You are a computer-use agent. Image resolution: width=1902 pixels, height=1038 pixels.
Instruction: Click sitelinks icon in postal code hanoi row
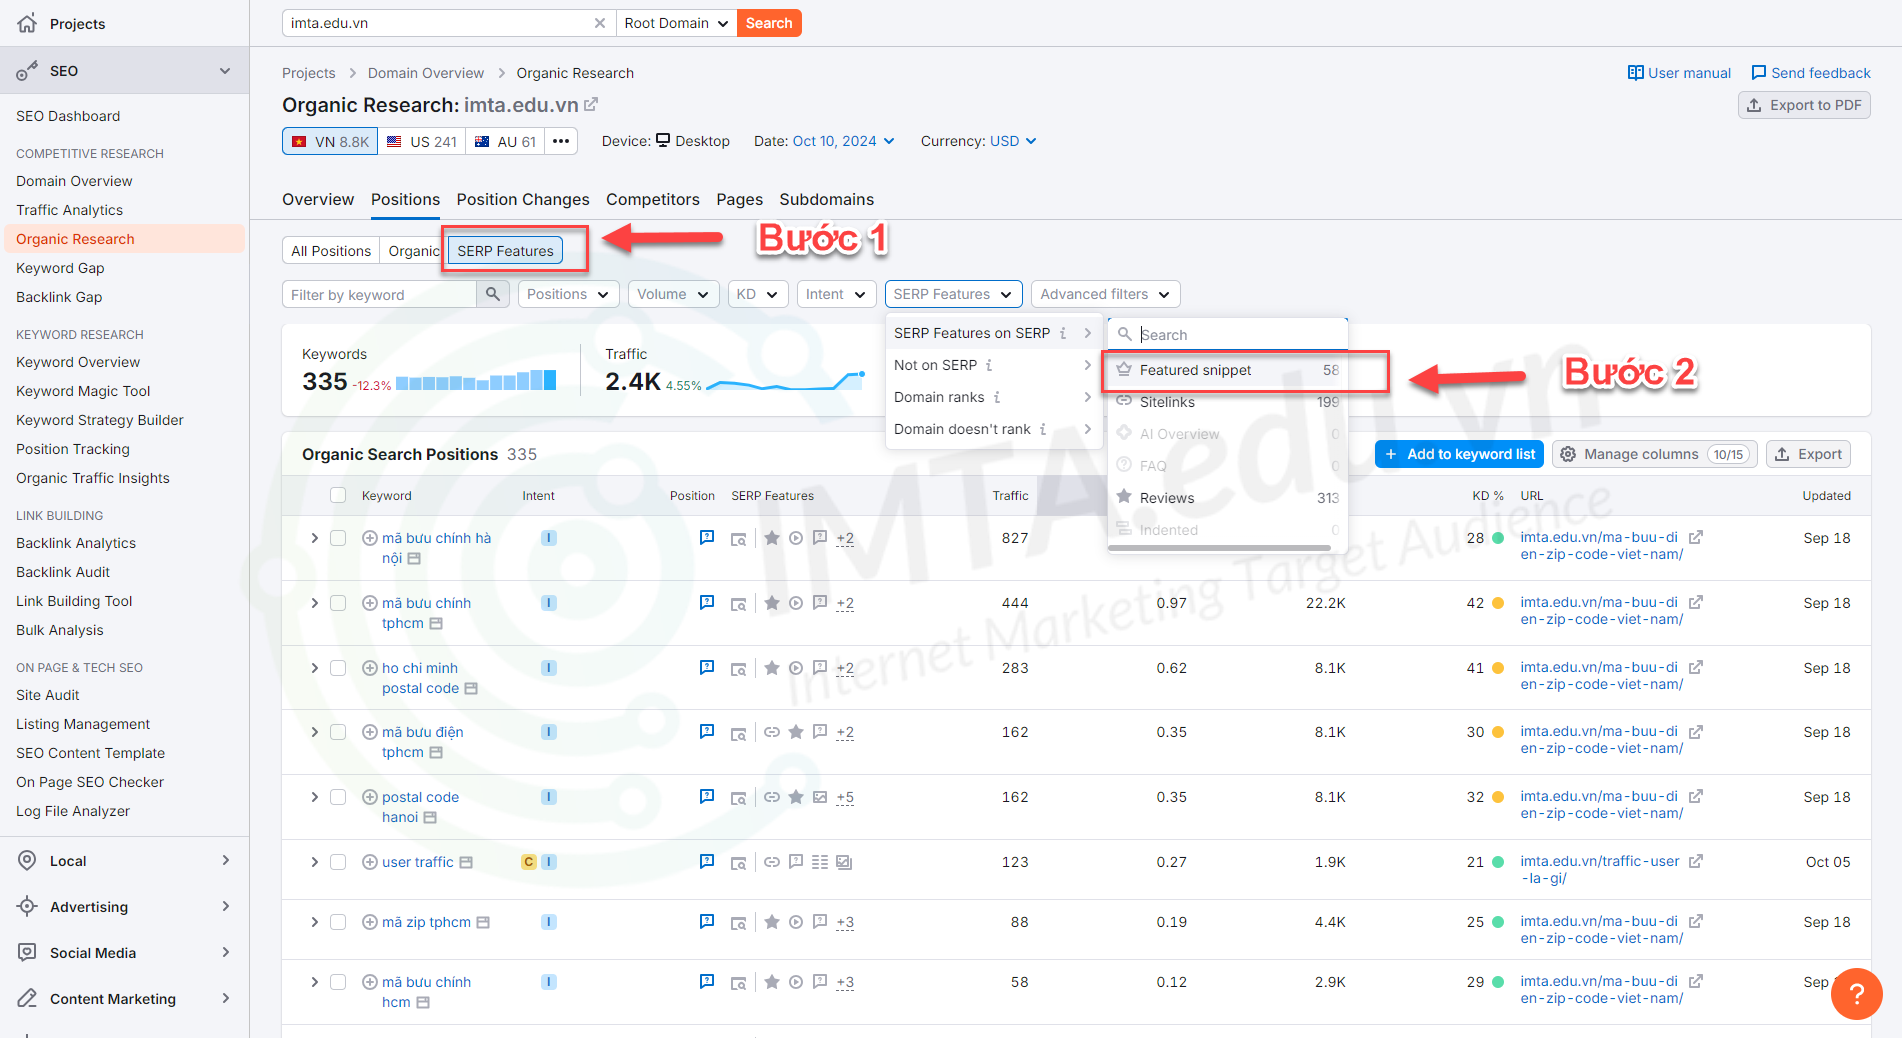(x=772, y=797)
